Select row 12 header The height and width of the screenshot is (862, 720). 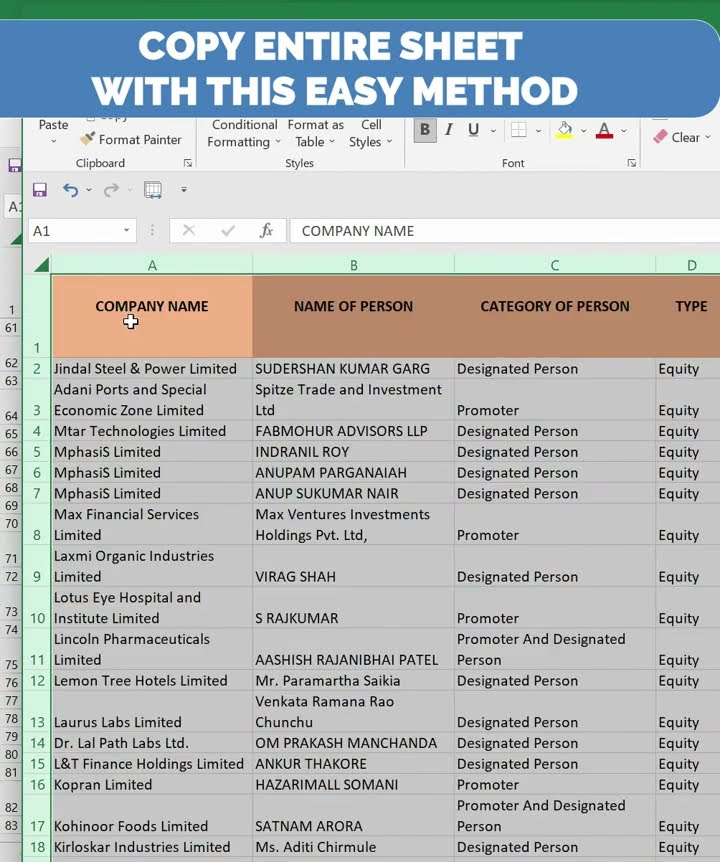pyautogui.click(x=37, y=681)
